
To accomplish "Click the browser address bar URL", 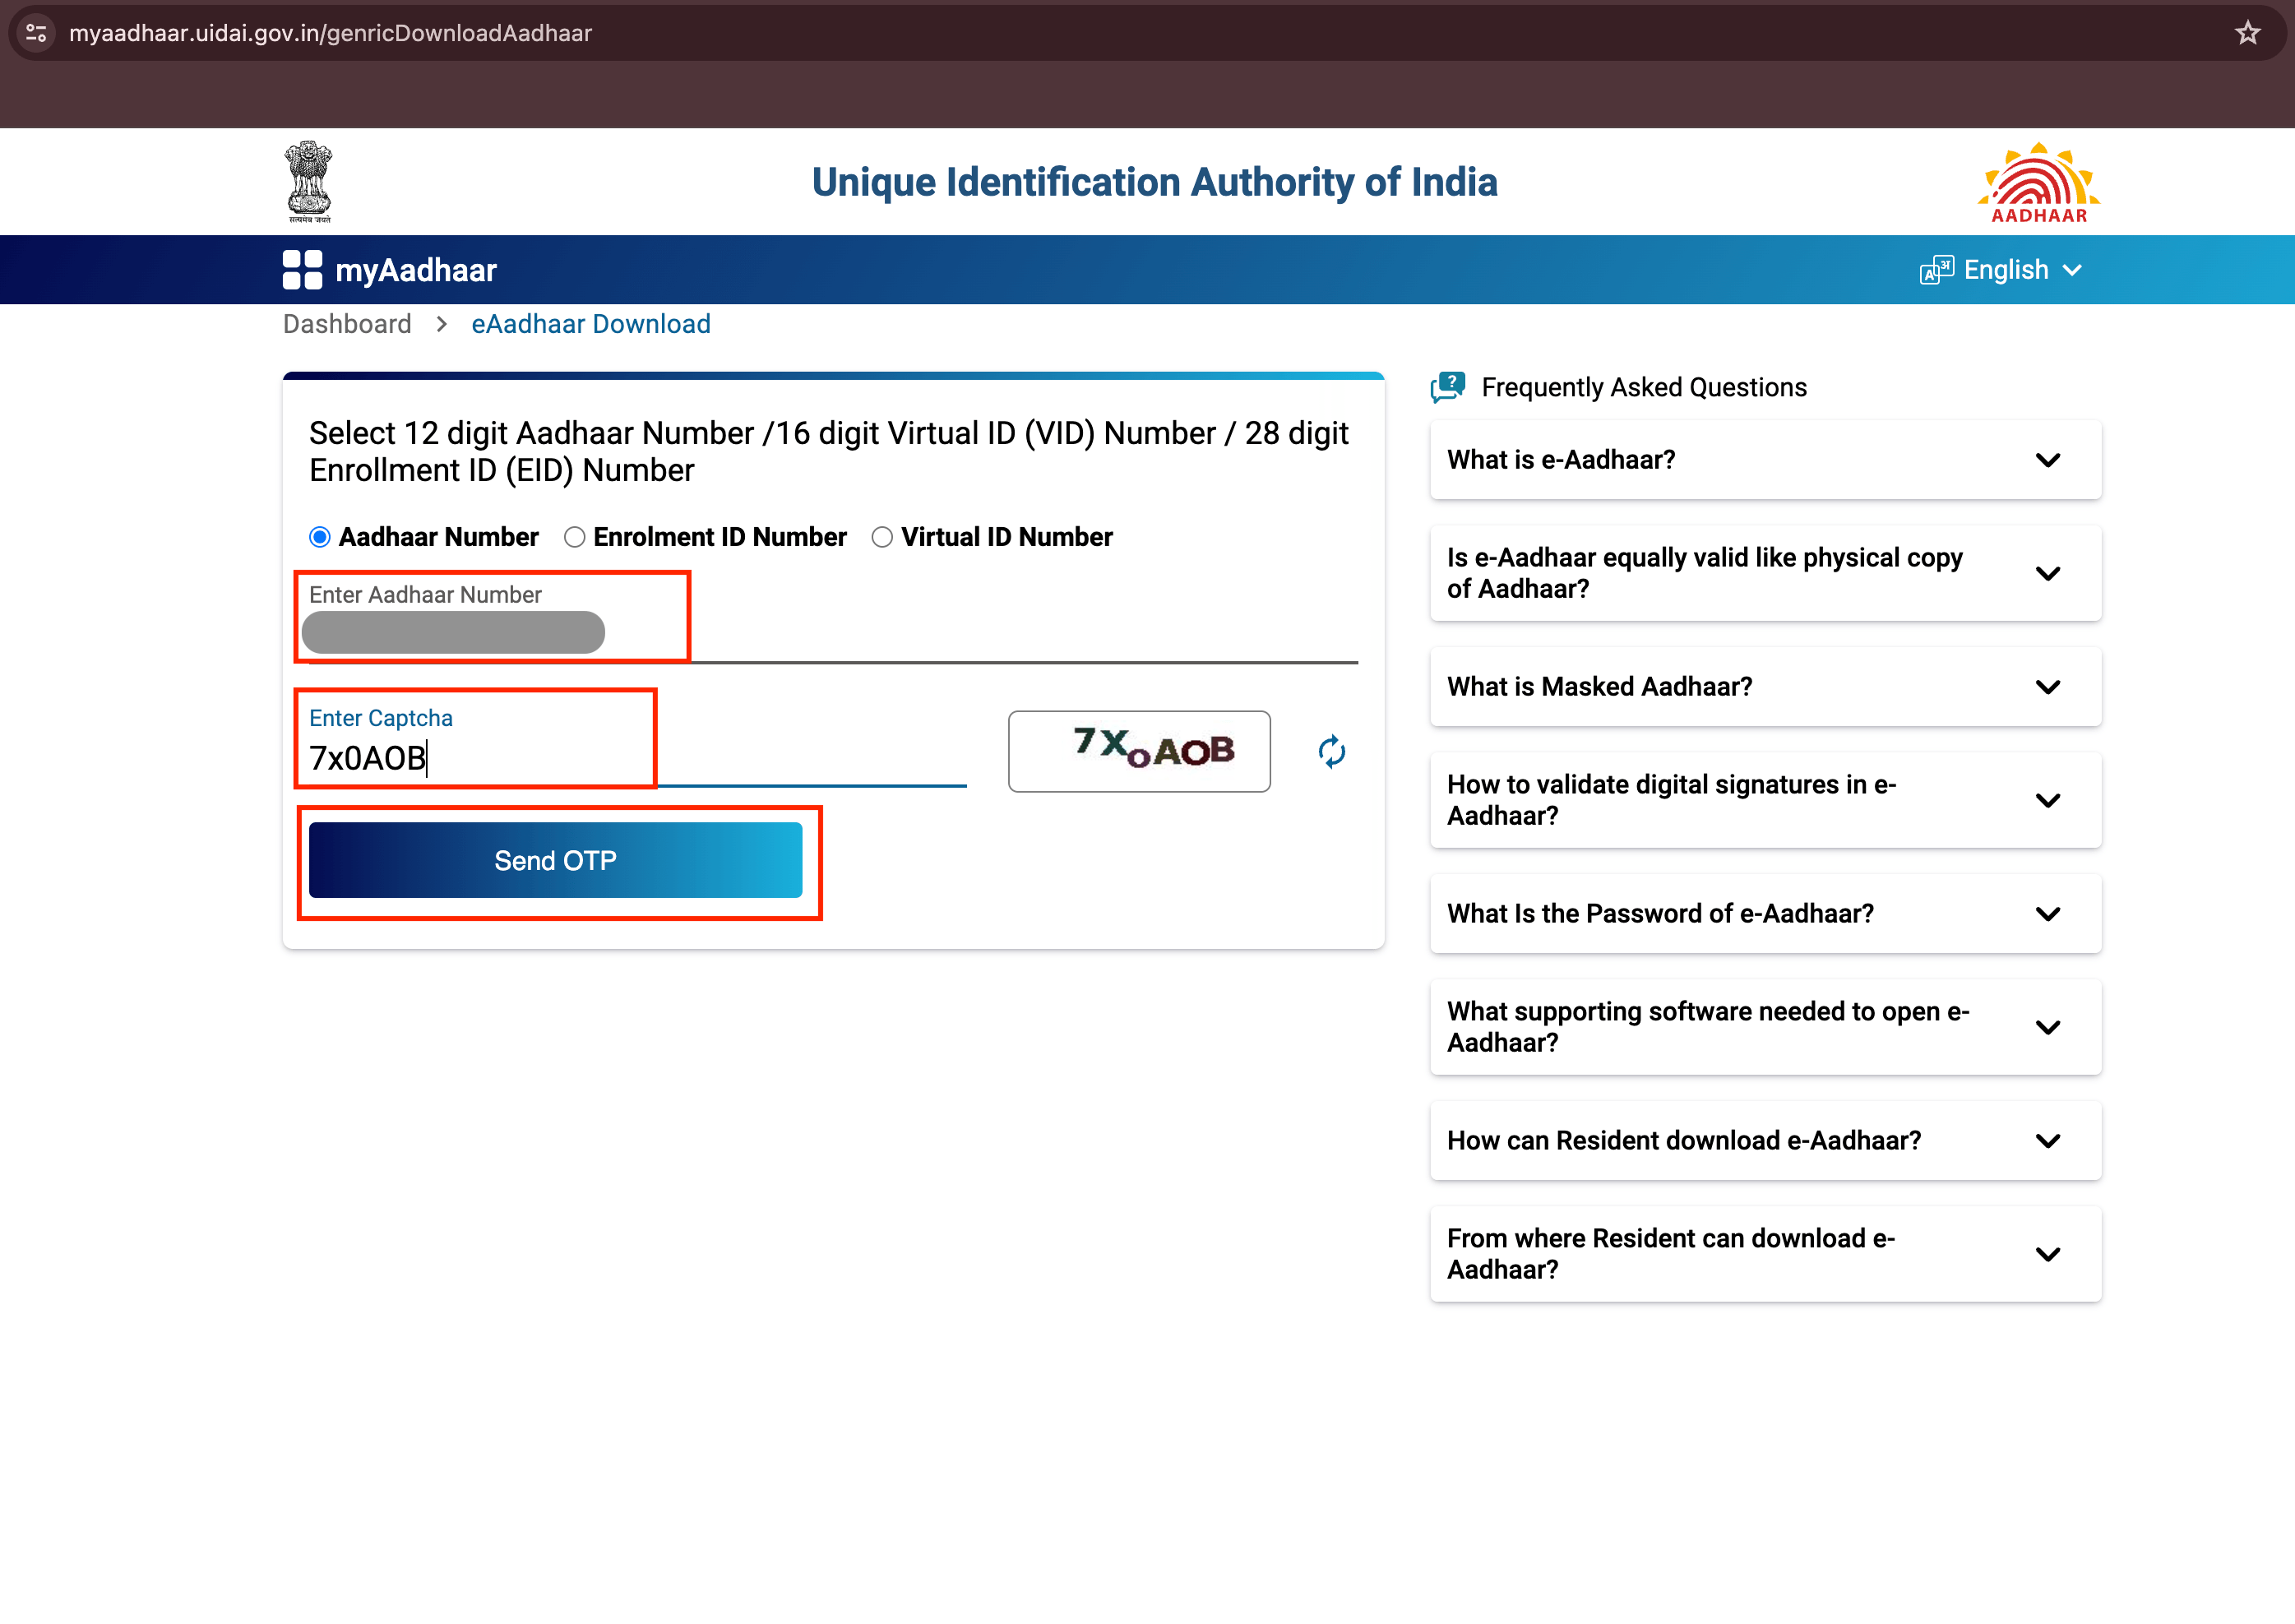I will point(330,33).
